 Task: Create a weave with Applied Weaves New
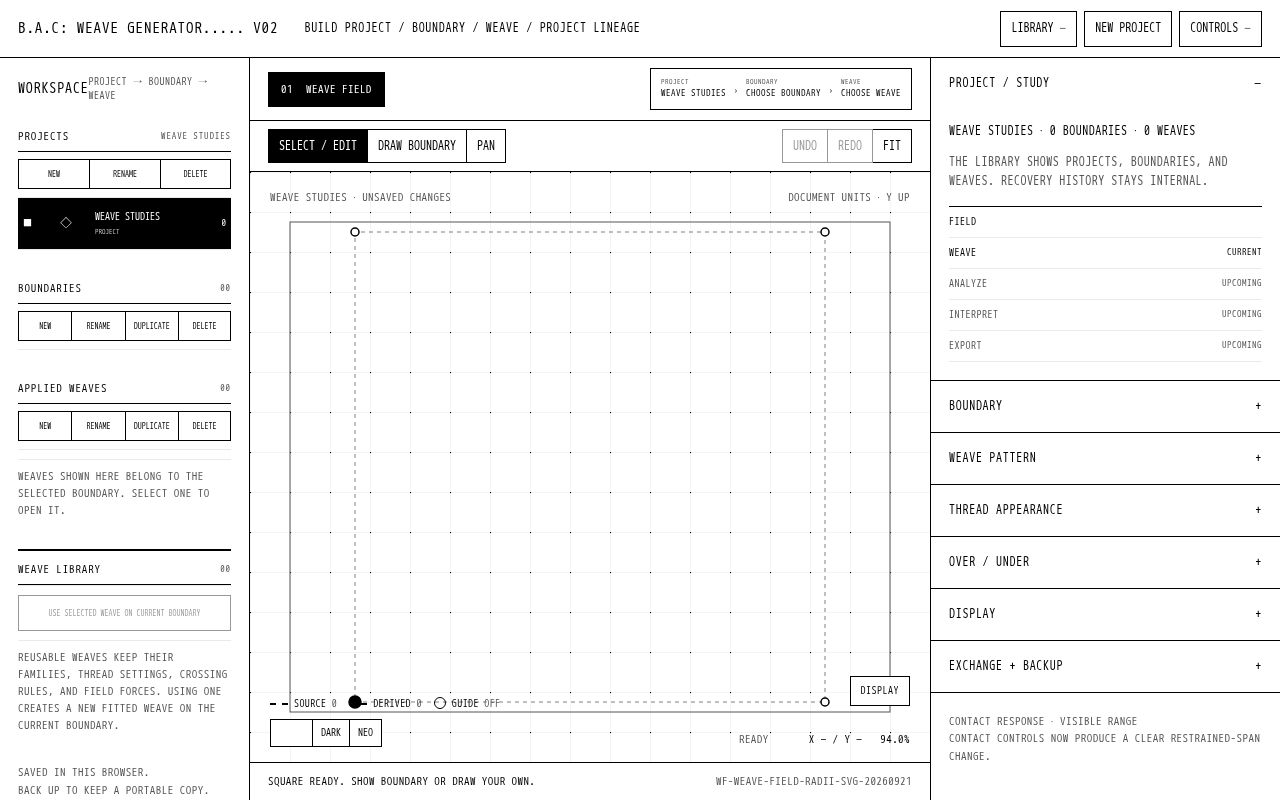pos(45,426)
